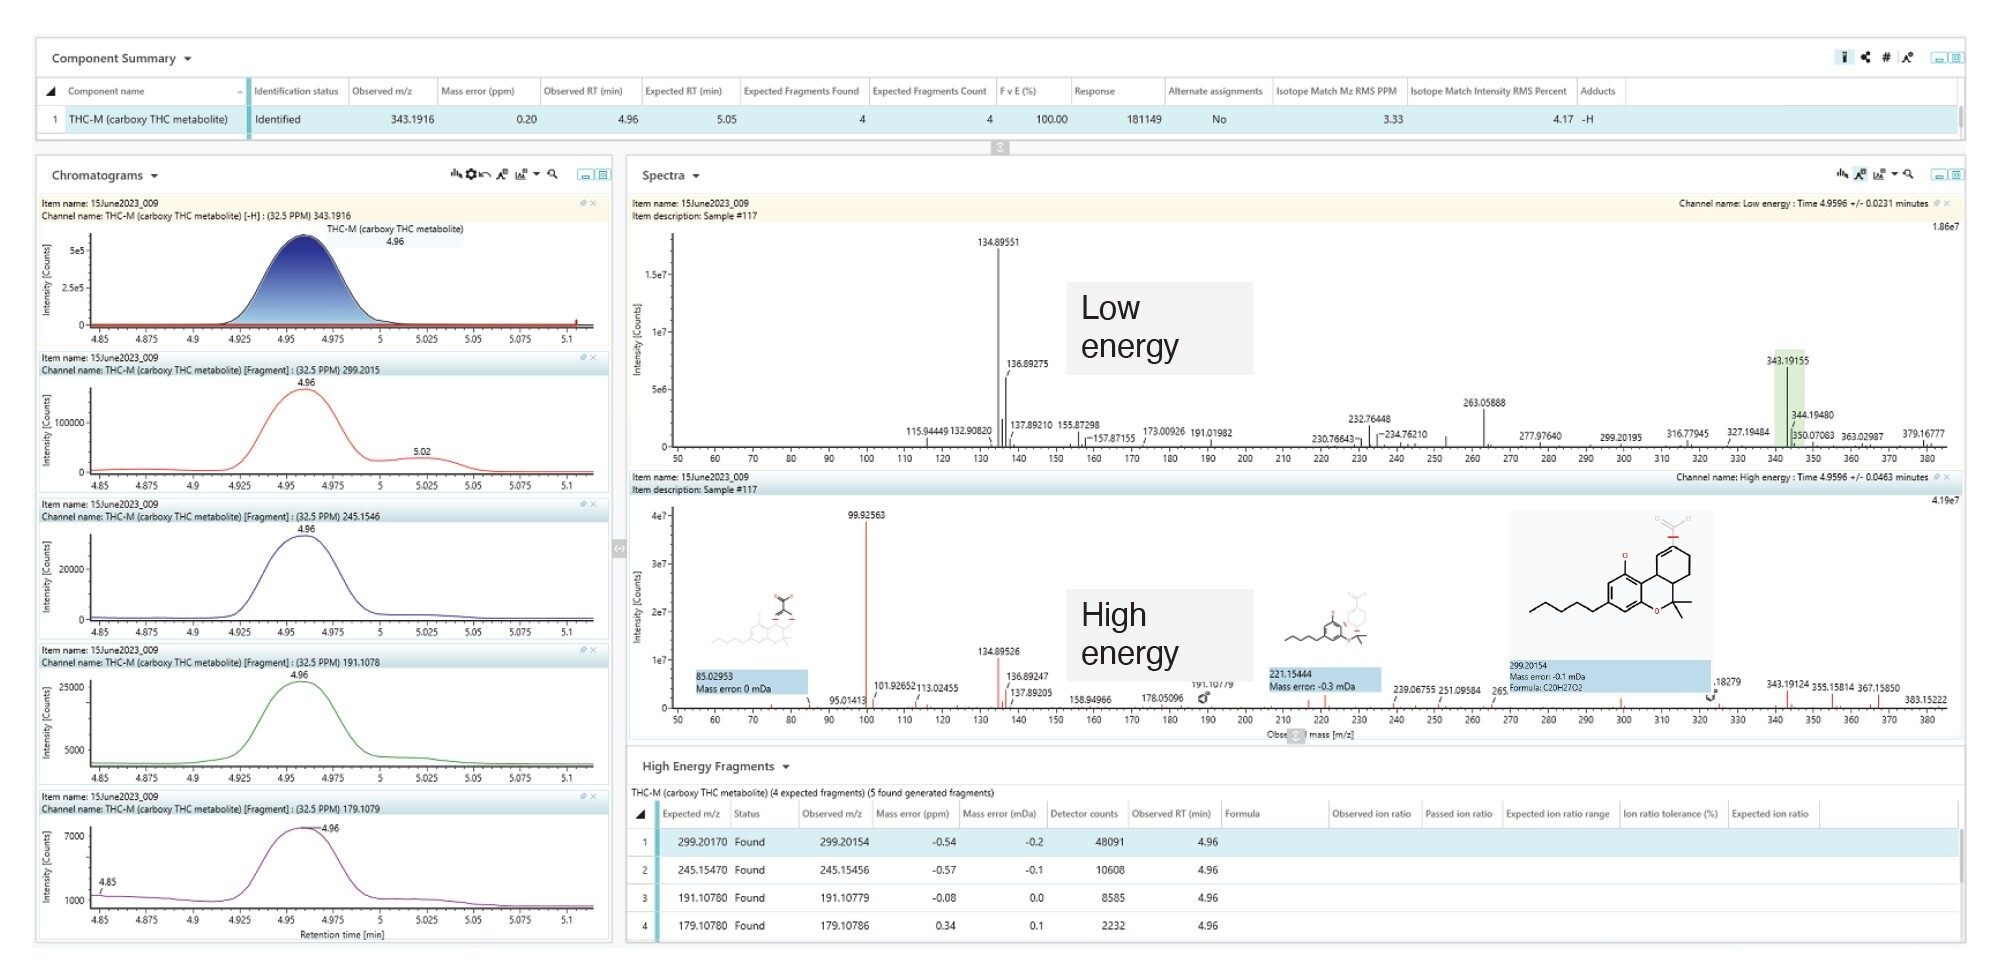Maximize the Chromatograms panel
Image resolution: width=2000 pixels, height=979 pixels.
[x=603, y=175]
